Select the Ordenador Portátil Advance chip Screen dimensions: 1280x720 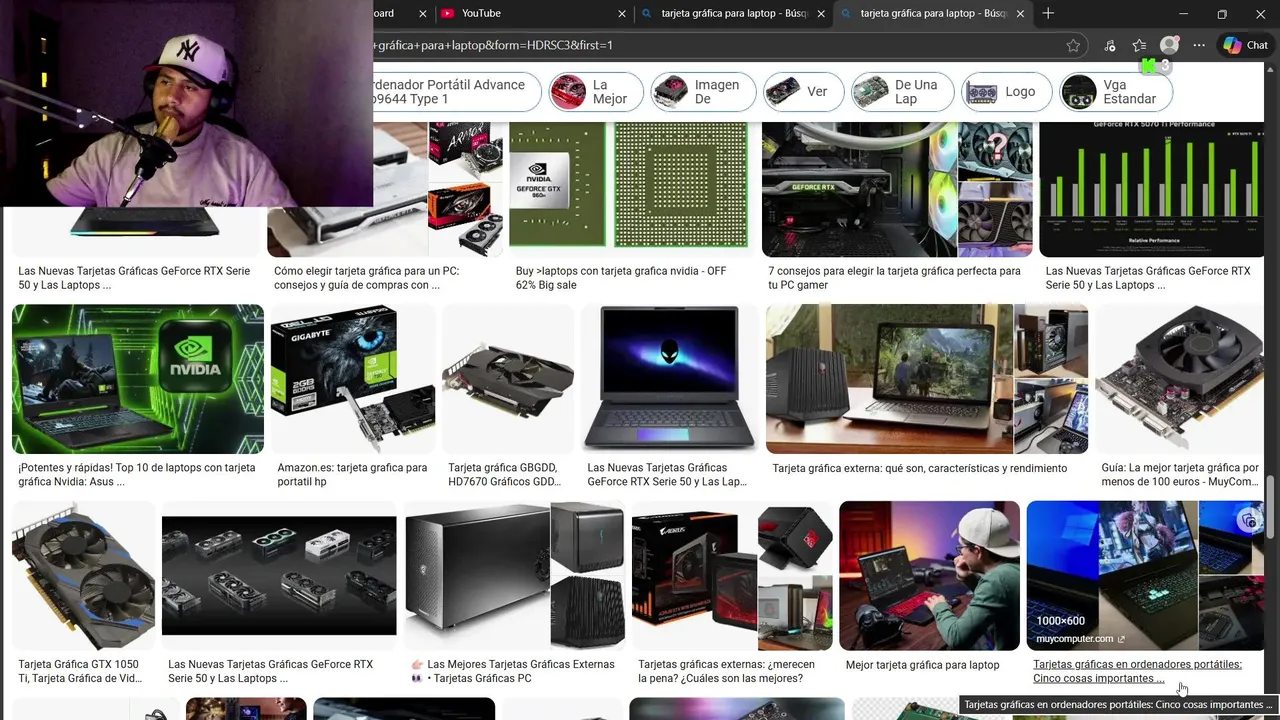457,92
